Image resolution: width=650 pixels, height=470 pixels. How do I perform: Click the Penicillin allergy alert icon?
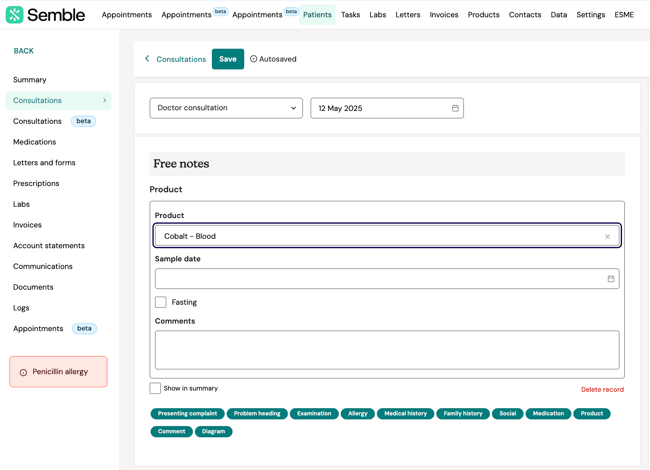tap(23, 372)
